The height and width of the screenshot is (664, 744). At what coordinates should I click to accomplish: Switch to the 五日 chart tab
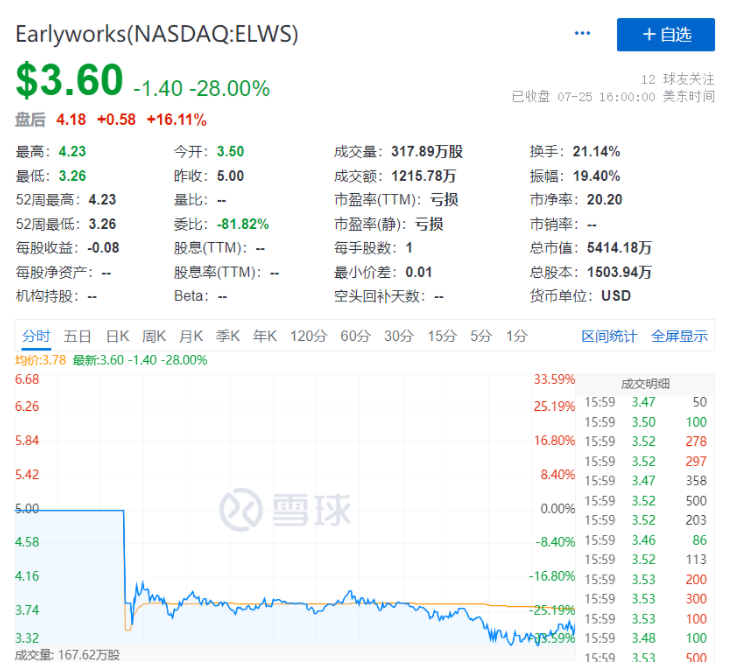tap(77, 336)
